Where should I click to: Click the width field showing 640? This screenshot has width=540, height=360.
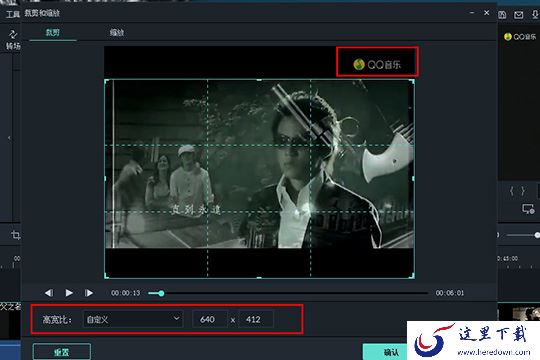coord(210,319)
